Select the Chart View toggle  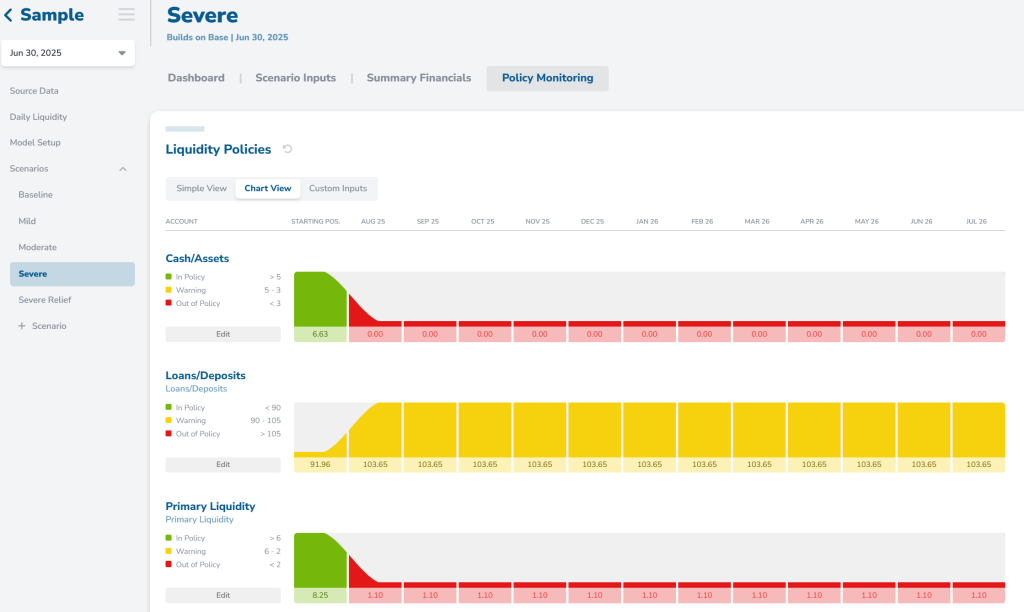tap(268, 188)
